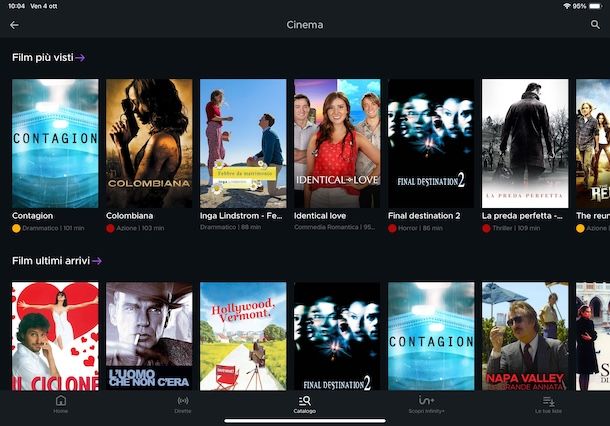Tap 'Azione | 103 min' under Colombiana
610x426 pixels.
point(140,228)
